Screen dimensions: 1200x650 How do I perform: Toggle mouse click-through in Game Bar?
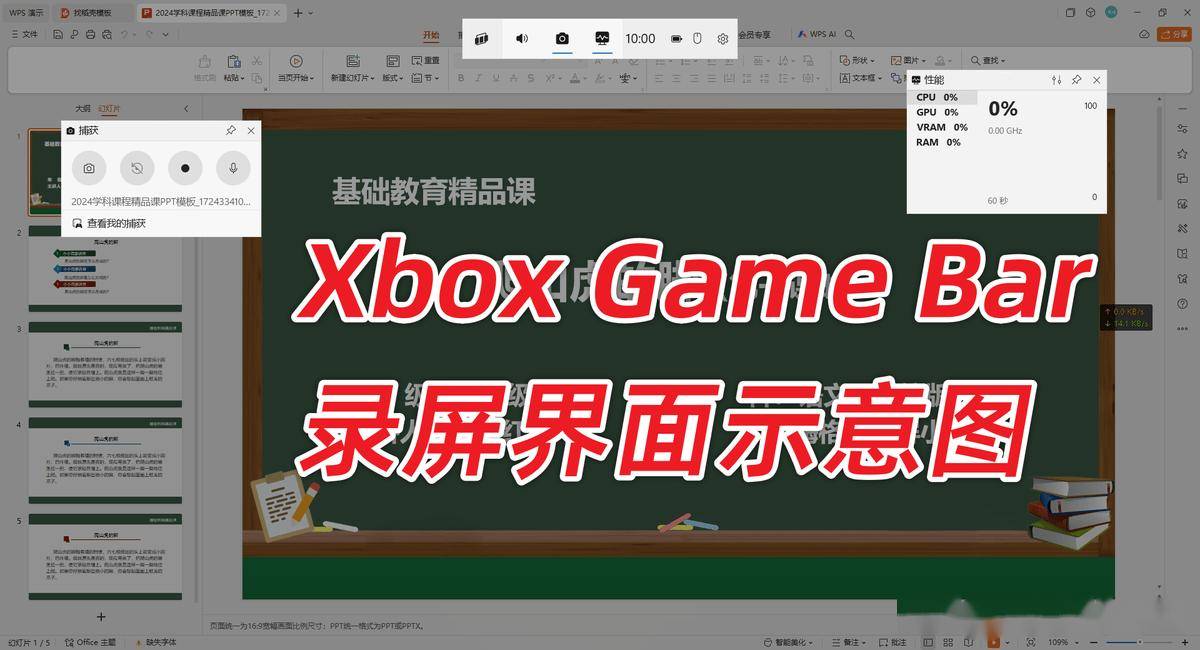coord(699,39)
